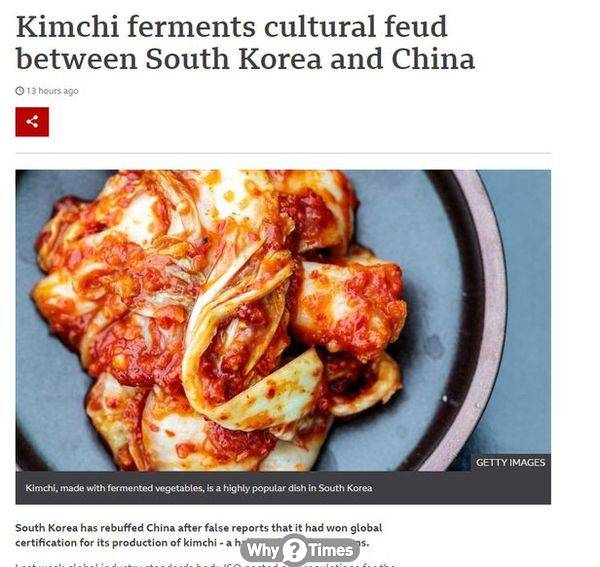600x567 pixels.
Task: Click the clock icon beside the timestamp
Action: (20, 91)
